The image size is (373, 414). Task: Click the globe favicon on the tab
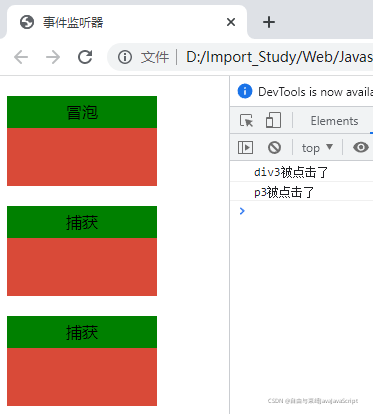coord(27,22)
